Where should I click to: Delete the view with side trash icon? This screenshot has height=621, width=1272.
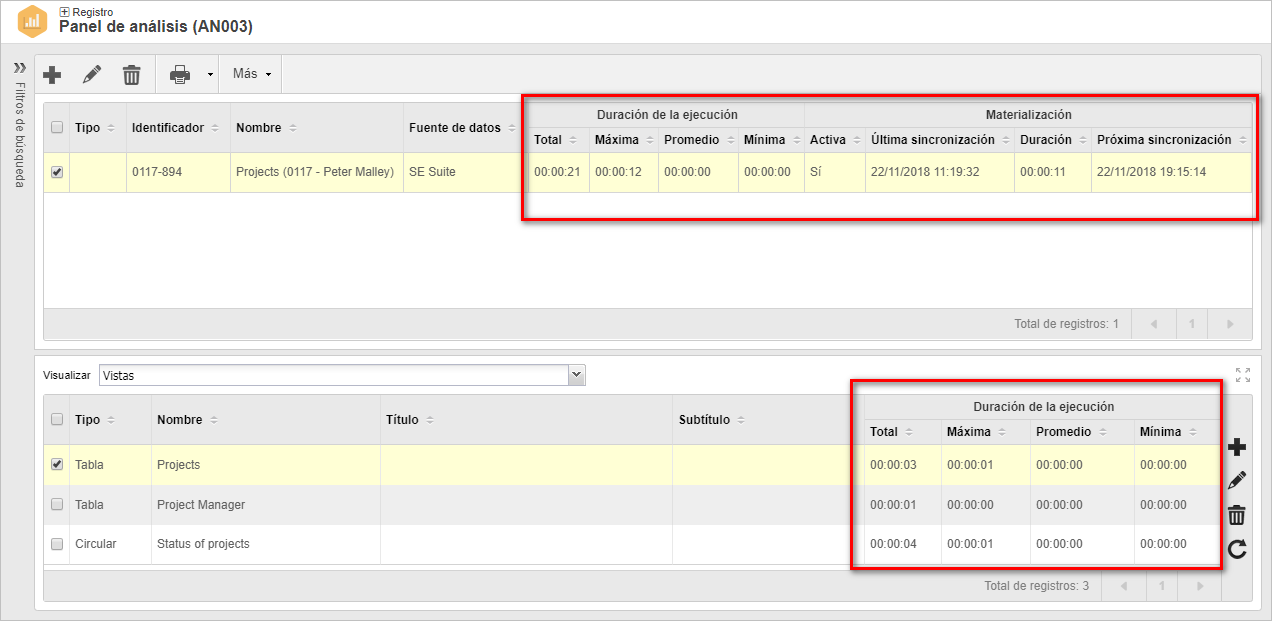tap(1237, 515)
